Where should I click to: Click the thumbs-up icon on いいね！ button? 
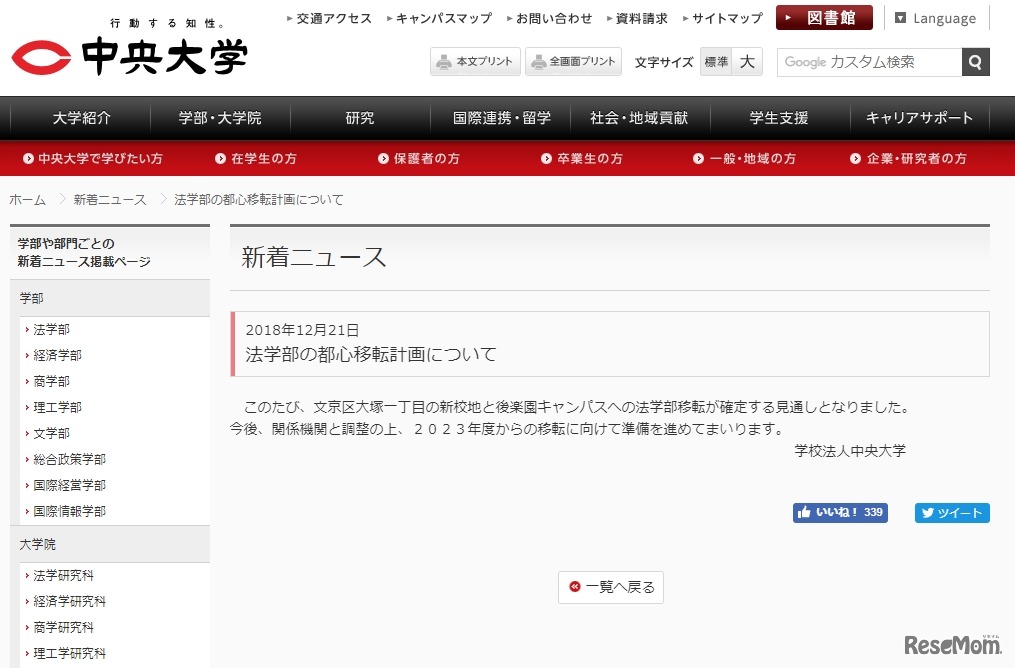click(807, 512)
